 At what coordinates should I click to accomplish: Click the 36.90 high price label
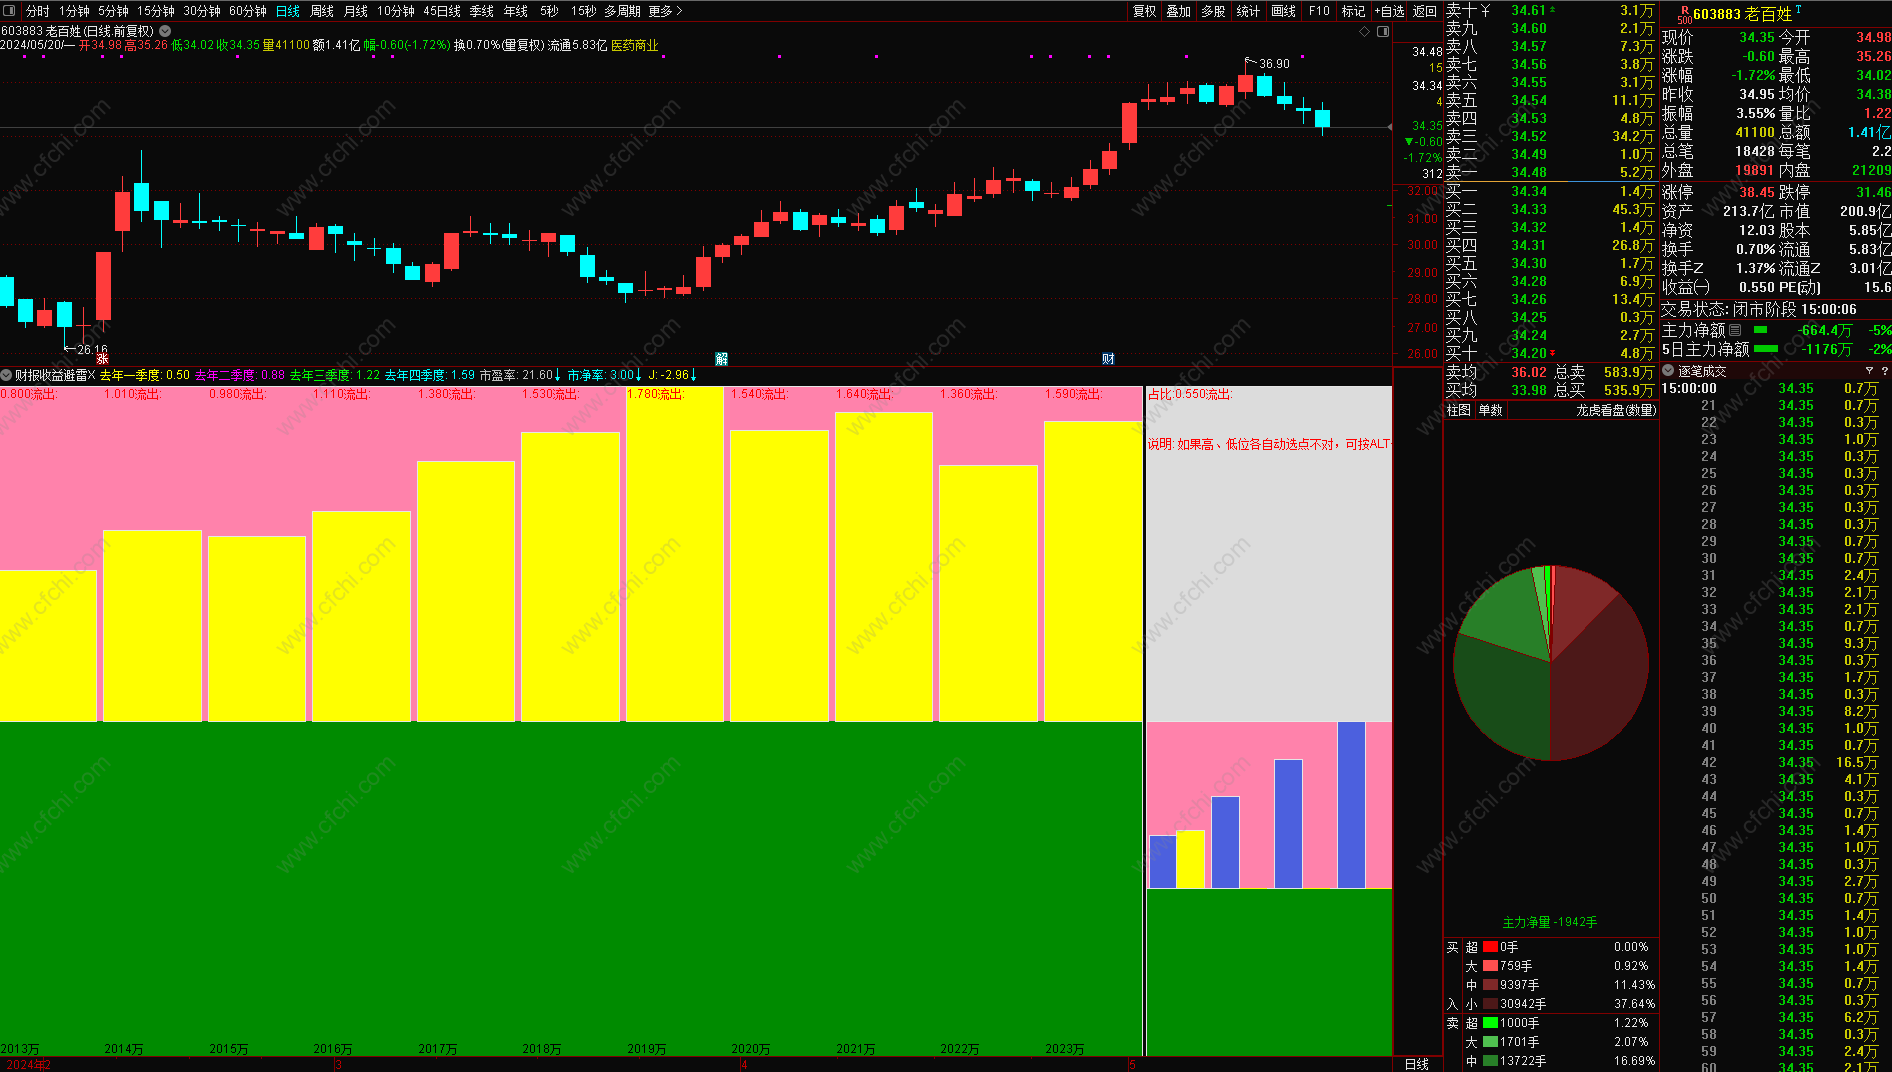(1274, 63)
